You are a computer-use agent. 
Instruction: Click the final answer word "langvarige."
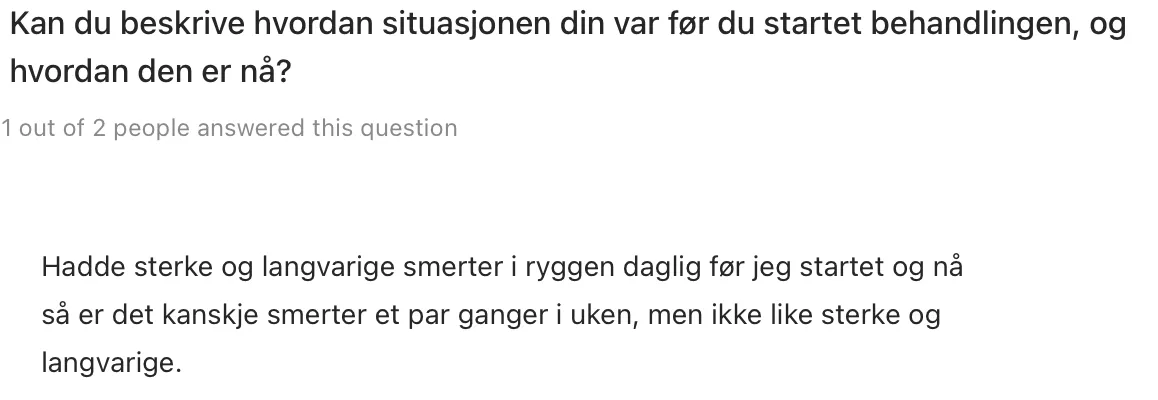tap(112, 363)
